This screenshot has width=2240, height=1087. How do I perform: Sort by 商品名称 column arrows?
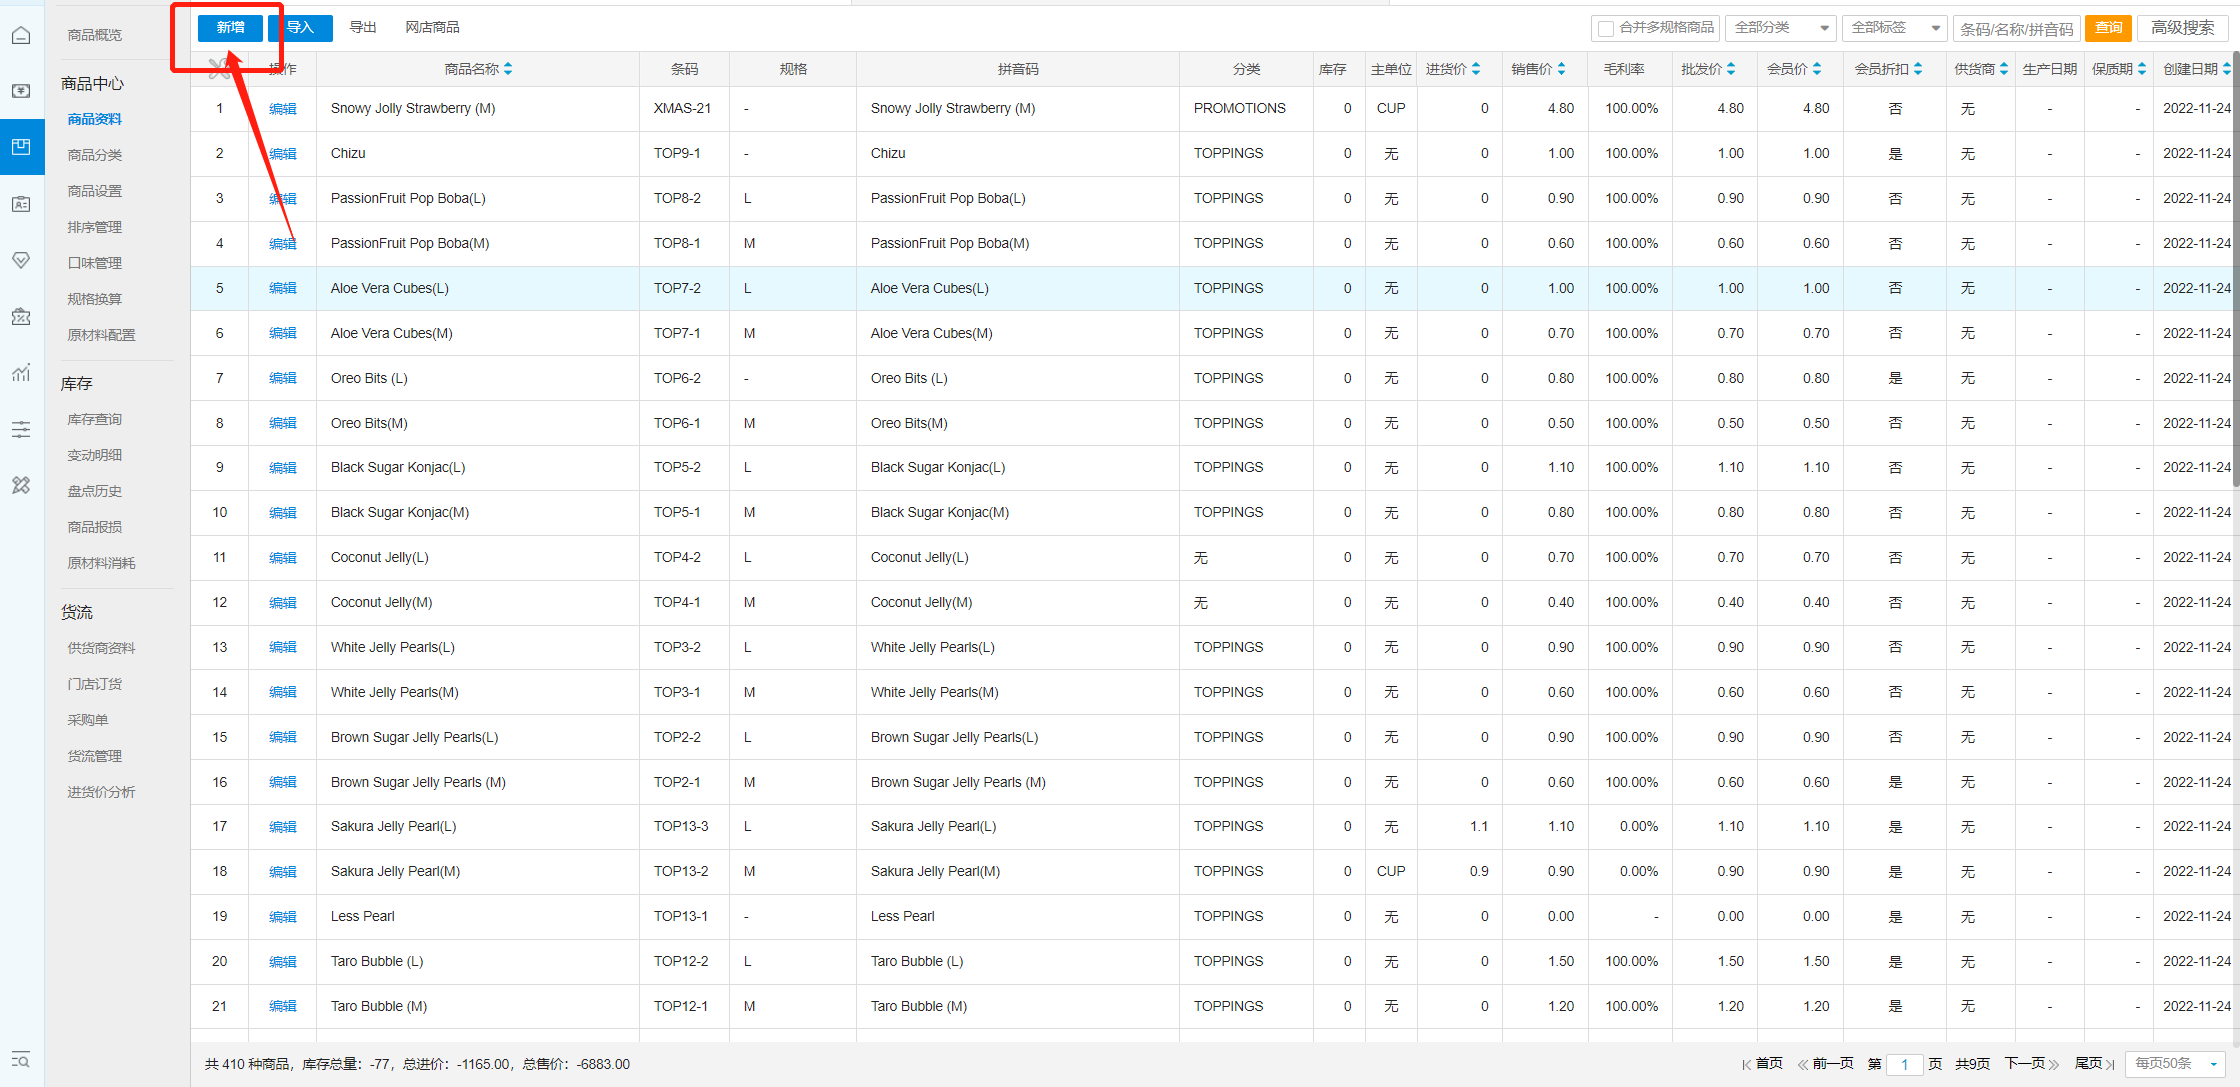pyautogui.click(x=508, y=69)
